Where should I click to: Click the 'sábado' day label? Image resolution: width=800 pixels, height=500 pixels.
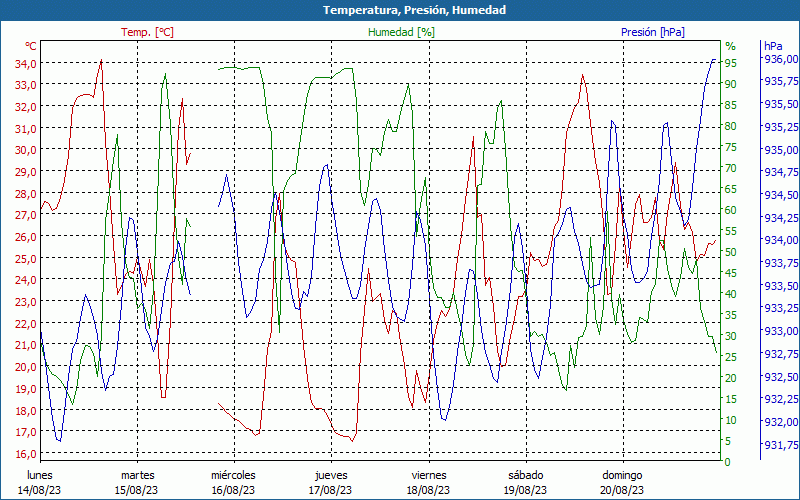point(526,475)
